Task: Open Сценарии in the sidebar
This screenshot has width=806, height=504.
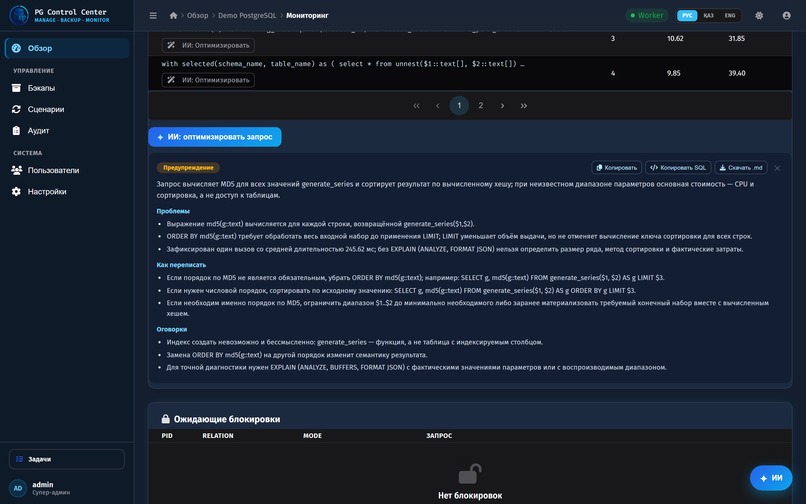Action: [x=67, y=109]
